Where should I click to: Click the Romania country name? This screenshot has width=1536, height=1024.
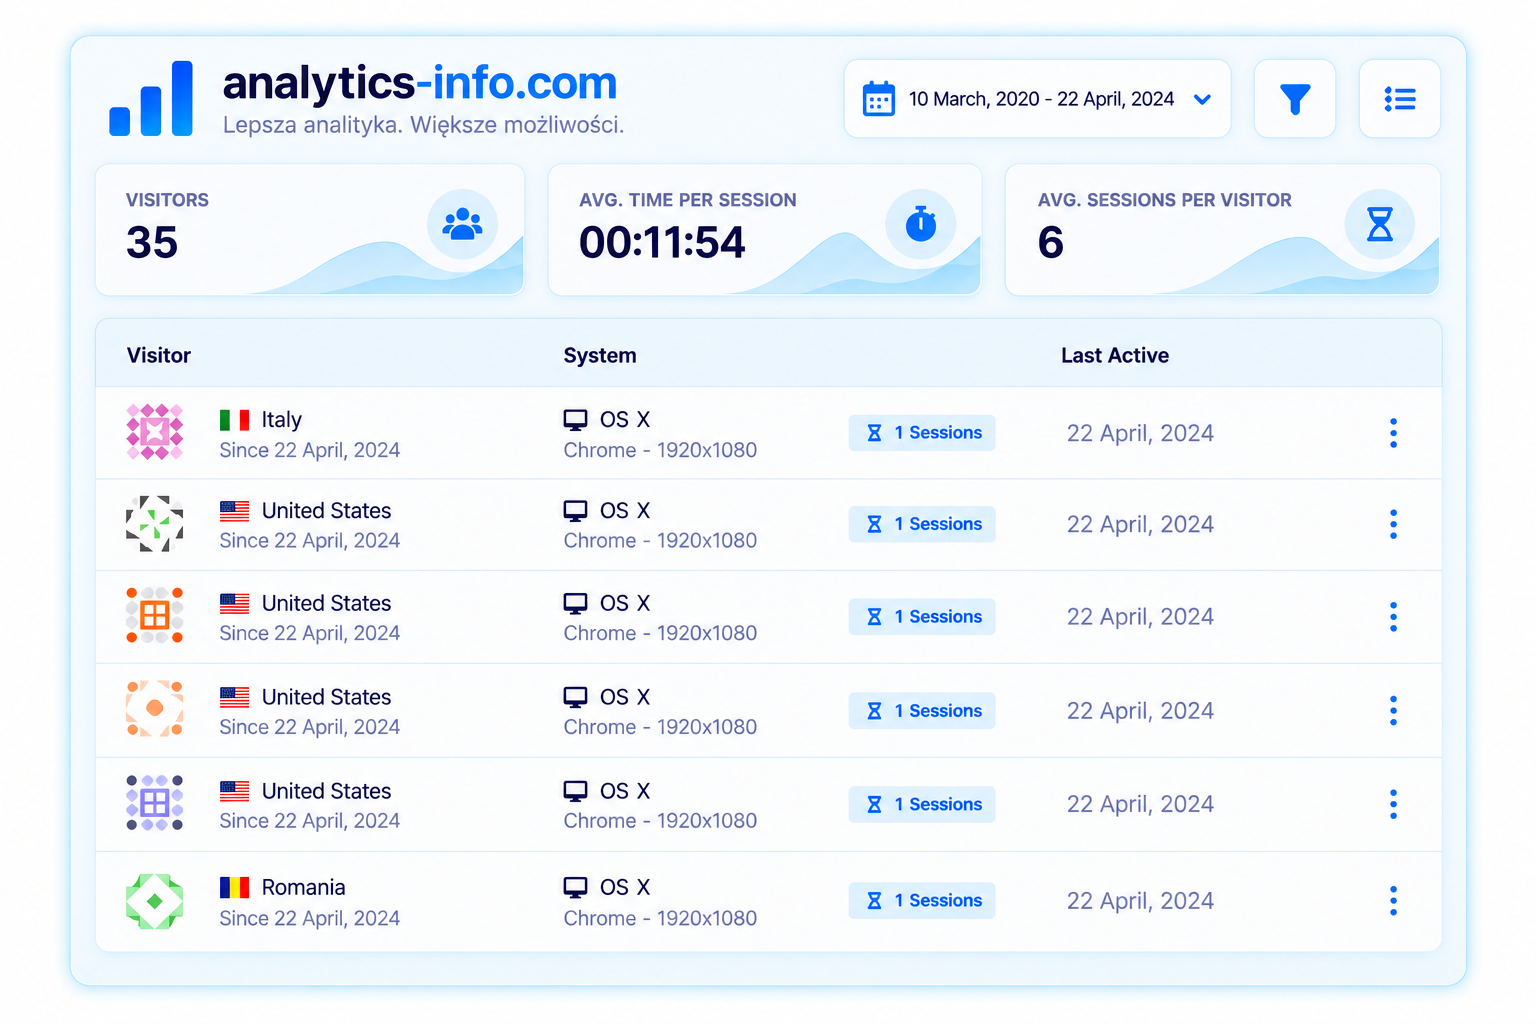coord(304,887)
